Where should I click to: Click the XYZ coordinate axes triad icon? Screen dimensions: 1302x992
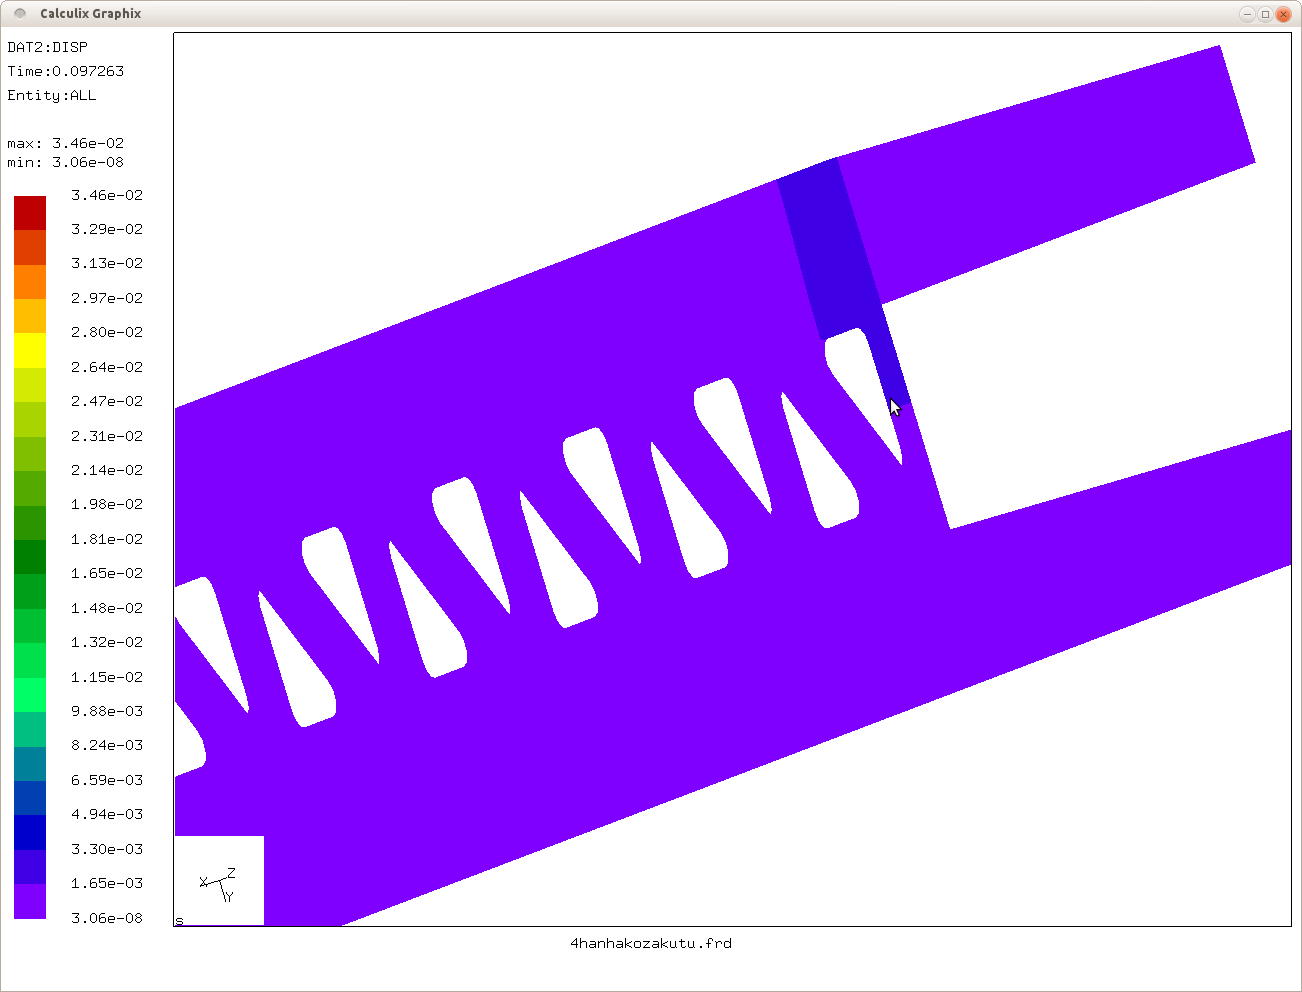(x=218, y=885)
